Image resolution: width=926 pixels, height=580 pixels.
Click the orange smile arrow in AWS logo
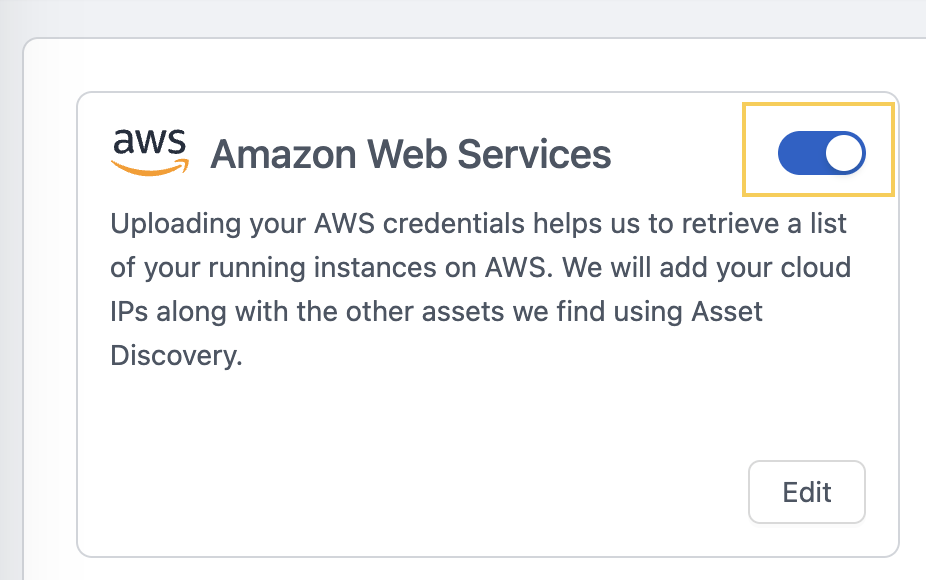[149, 168]
